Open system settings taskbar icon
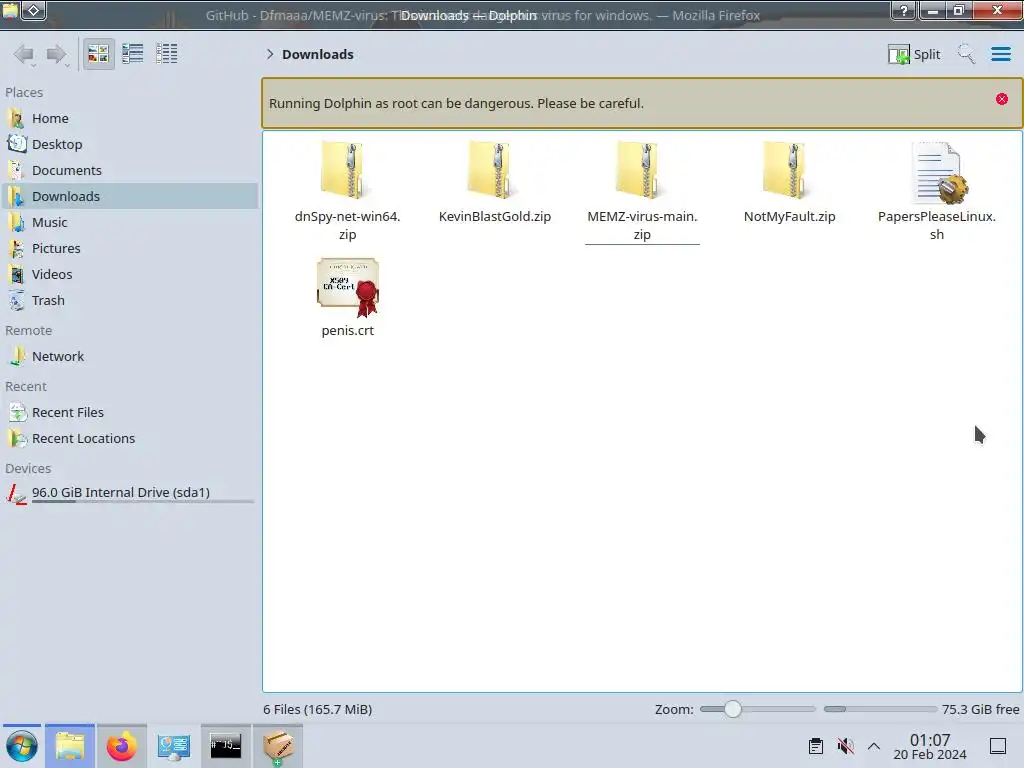 coord(174,746)
